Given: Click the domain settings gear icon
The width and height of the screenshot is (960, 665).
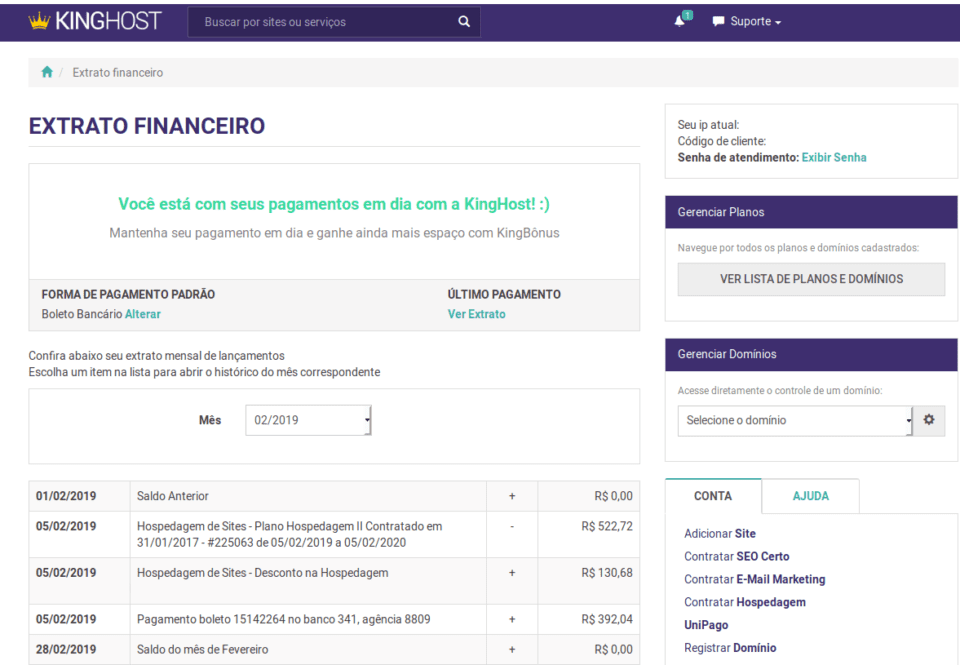Looking at the screenshot, I should click(929, 420).
